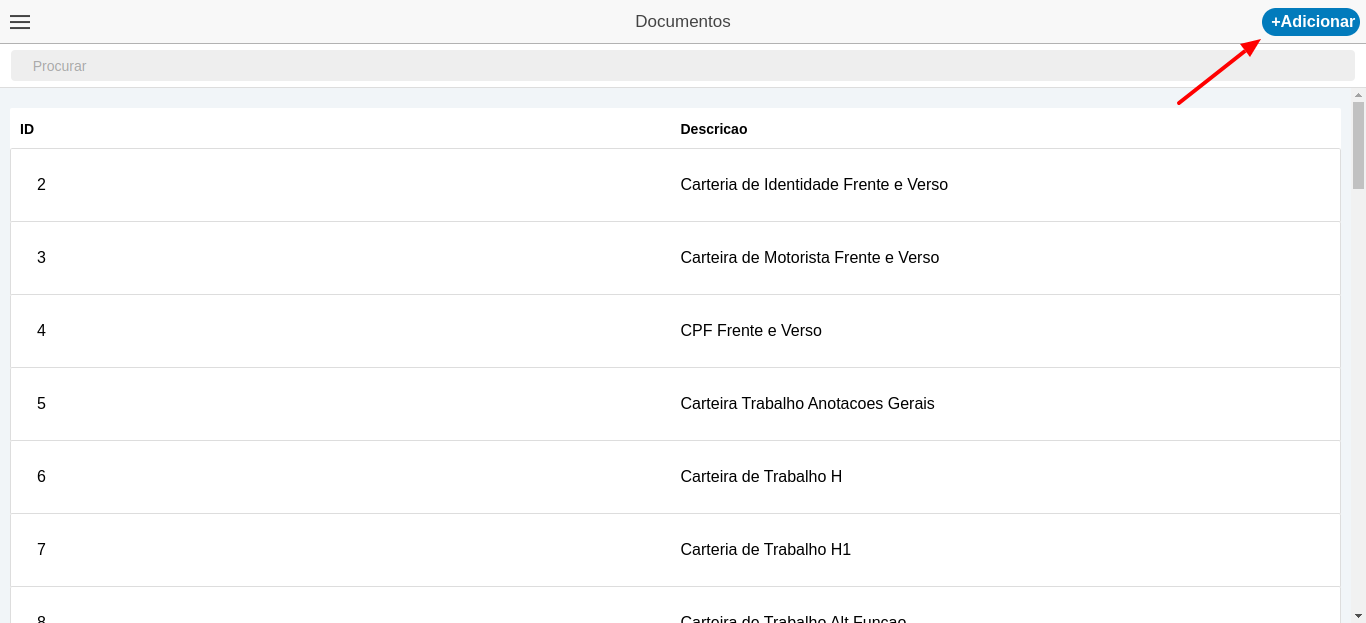Open the hamburger navigation menu
Viewport: 1366px width, 623px height.
(20, 21)
